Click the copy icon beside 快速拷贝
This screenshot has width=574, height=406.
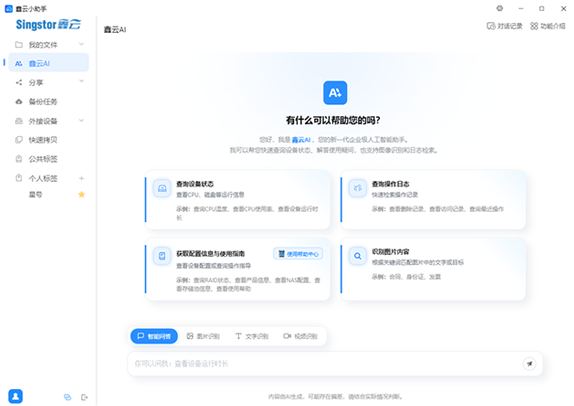point(19,140)
